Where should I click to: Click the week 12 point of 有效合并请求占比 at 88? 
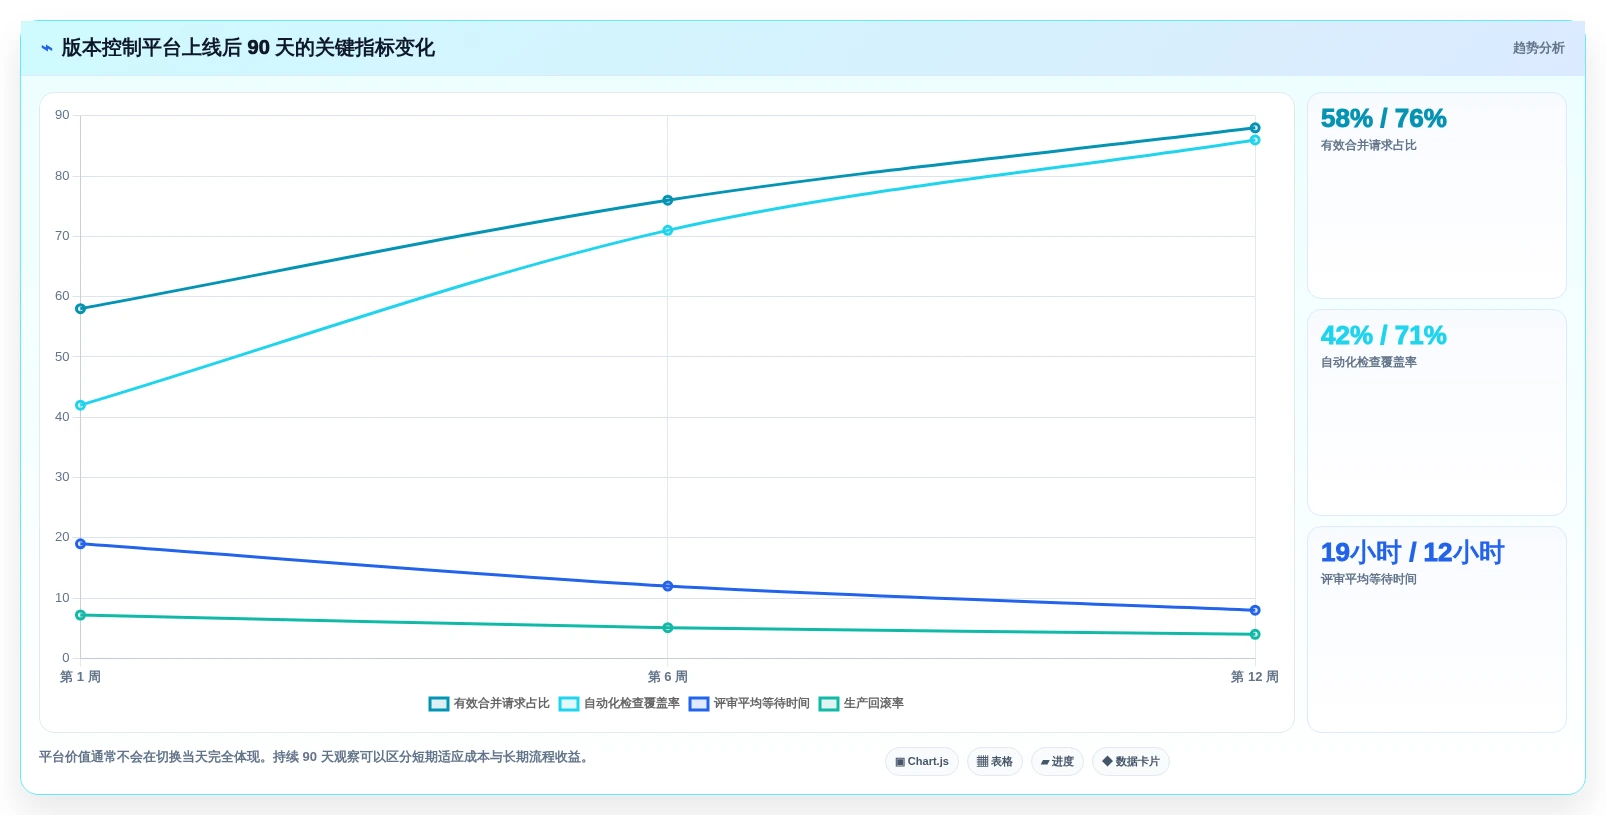point(1255,128)
